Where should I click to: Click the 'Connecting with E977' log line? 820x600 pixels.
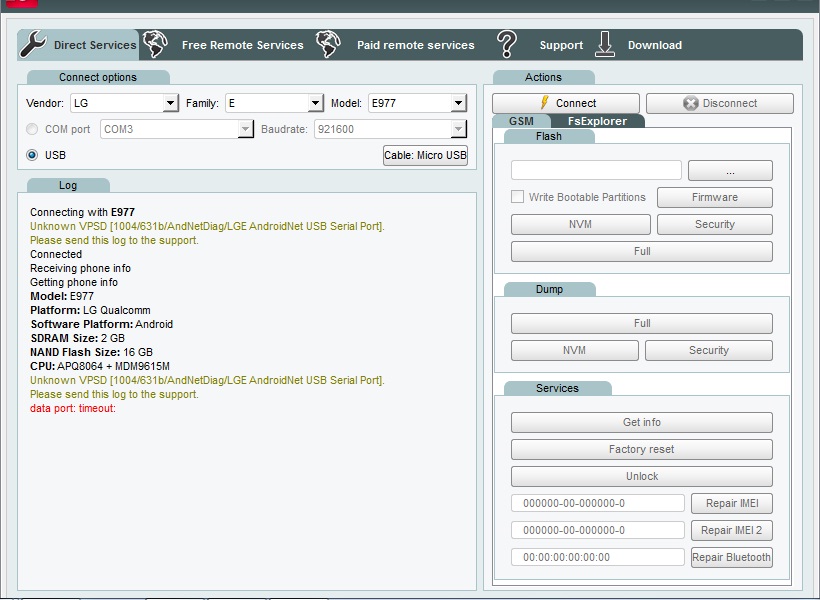pyautogui.click(x=82, y=212)
